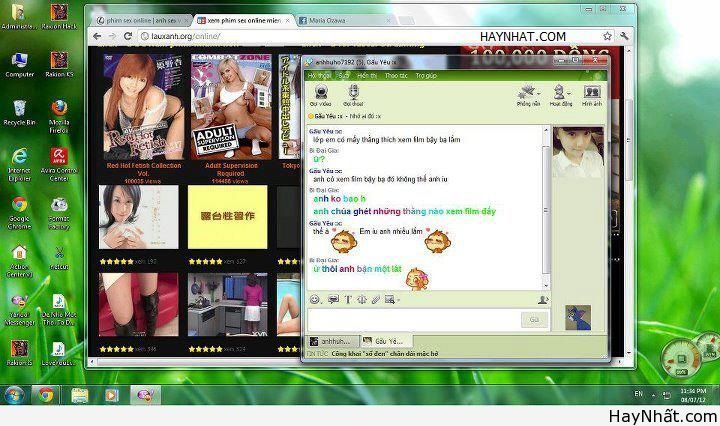Expand the emoticon dropdown arrow

coord(321,301)
